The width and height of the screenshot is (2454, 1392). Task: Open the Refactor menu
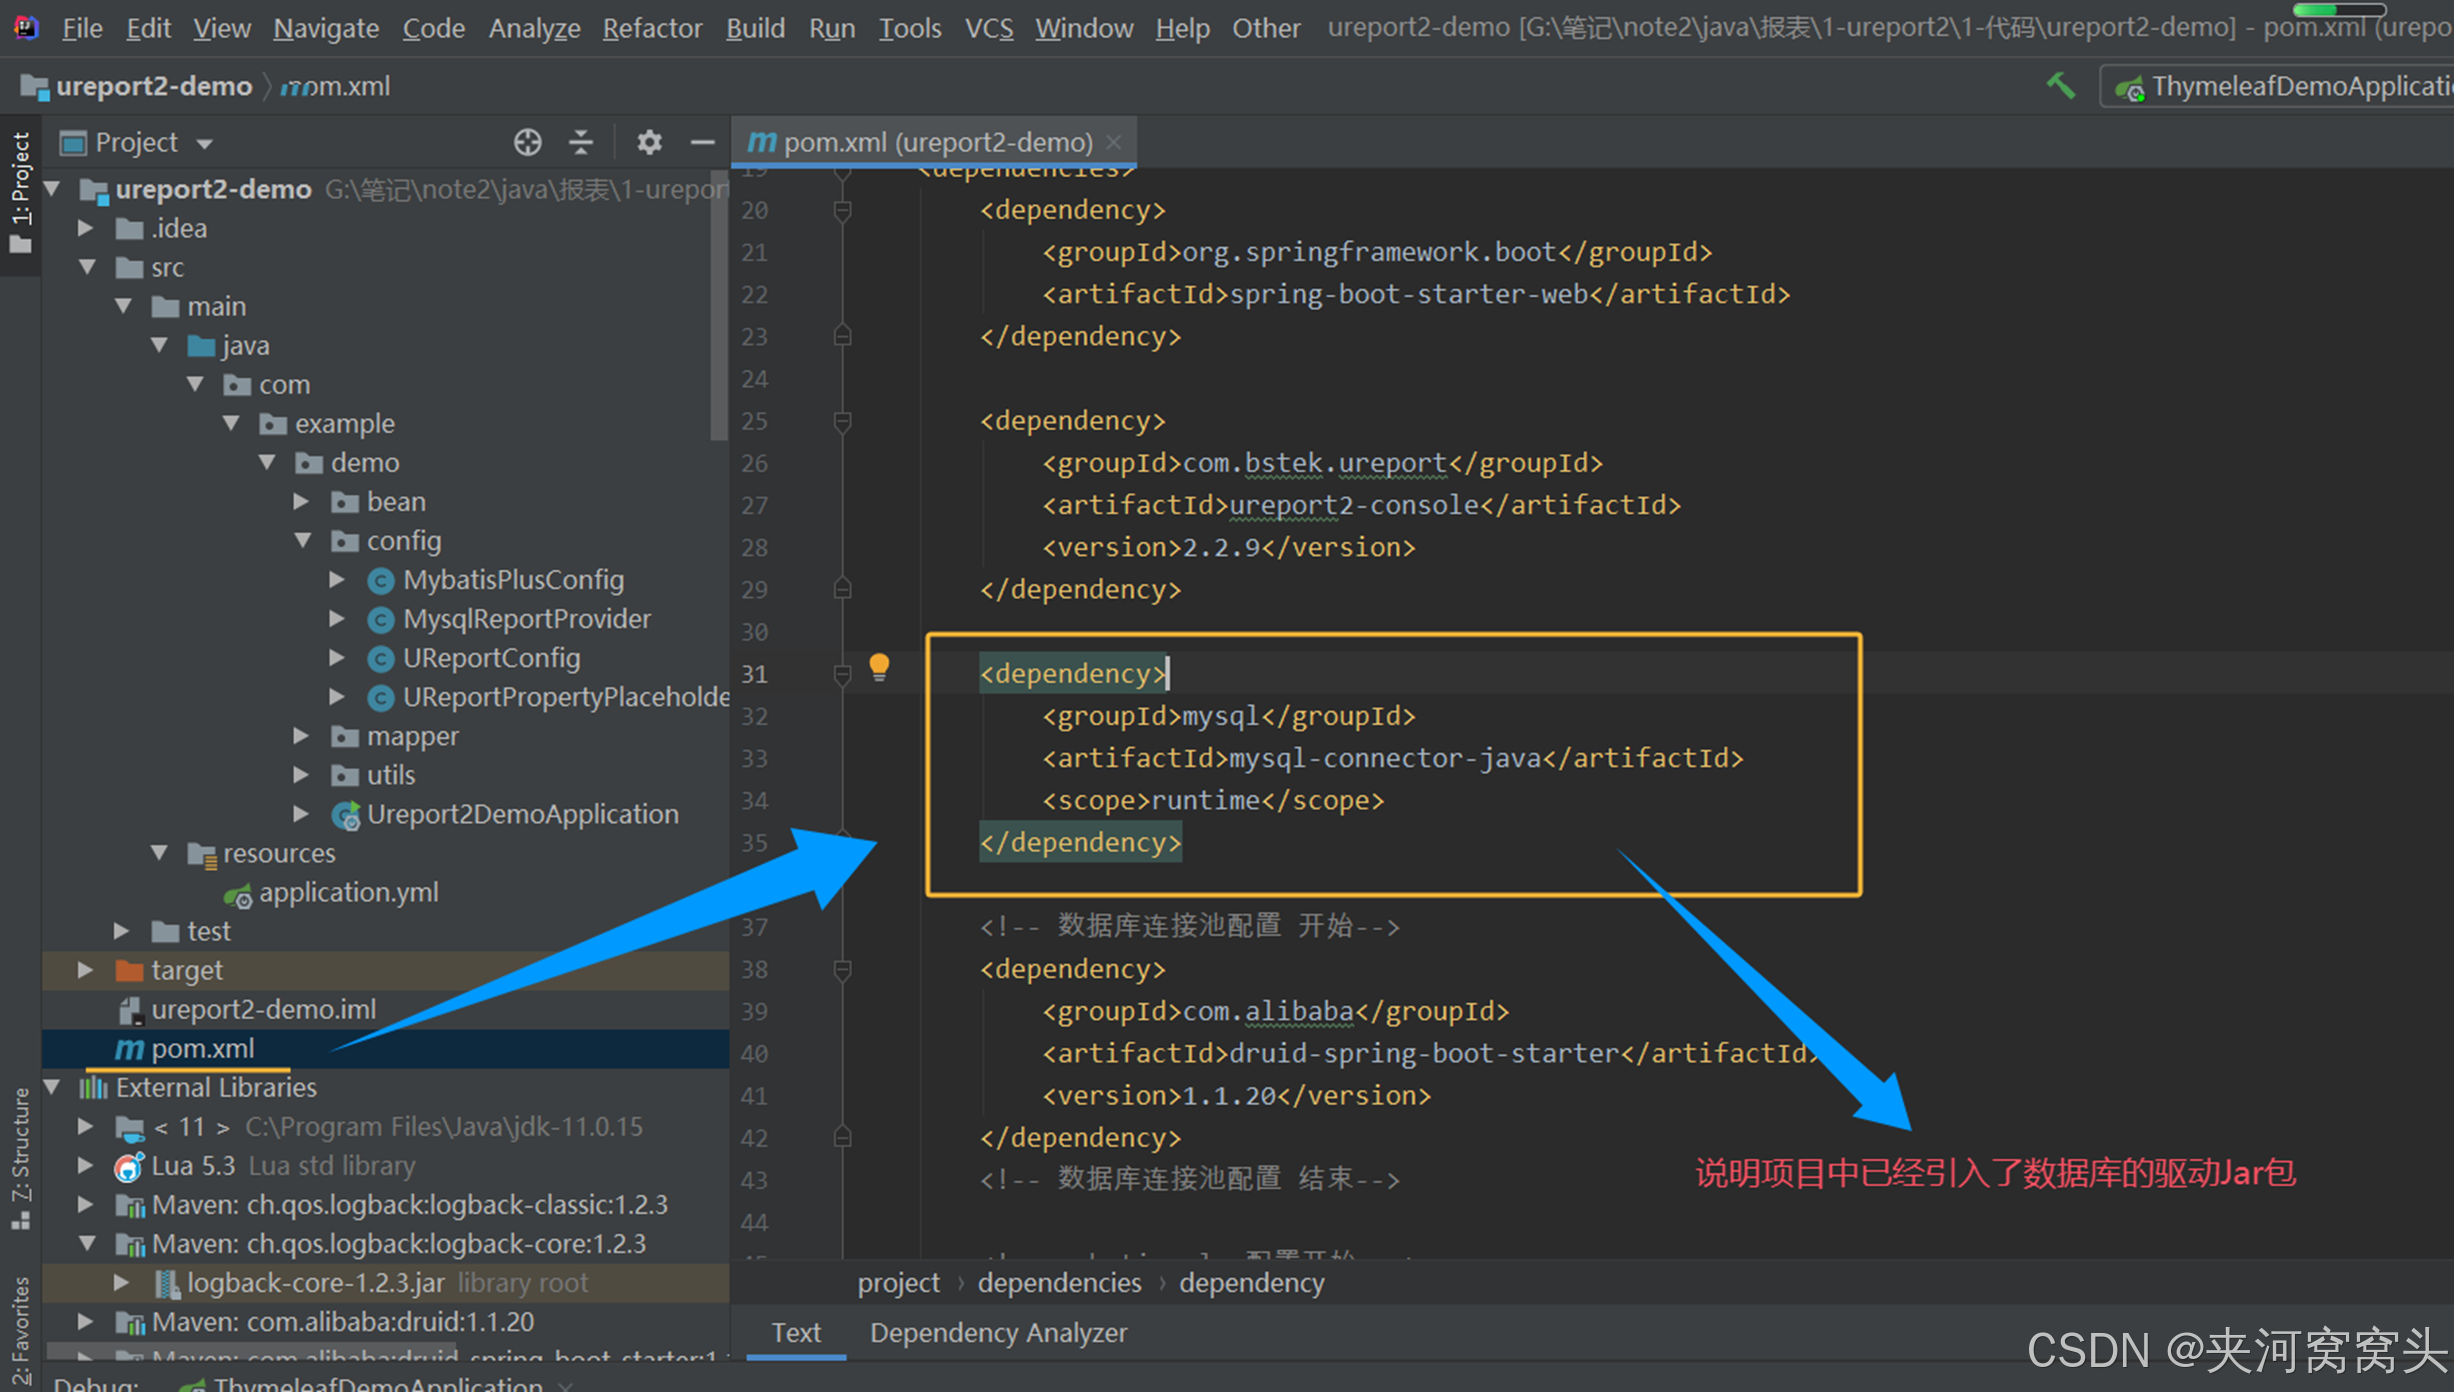coord(652,28)
